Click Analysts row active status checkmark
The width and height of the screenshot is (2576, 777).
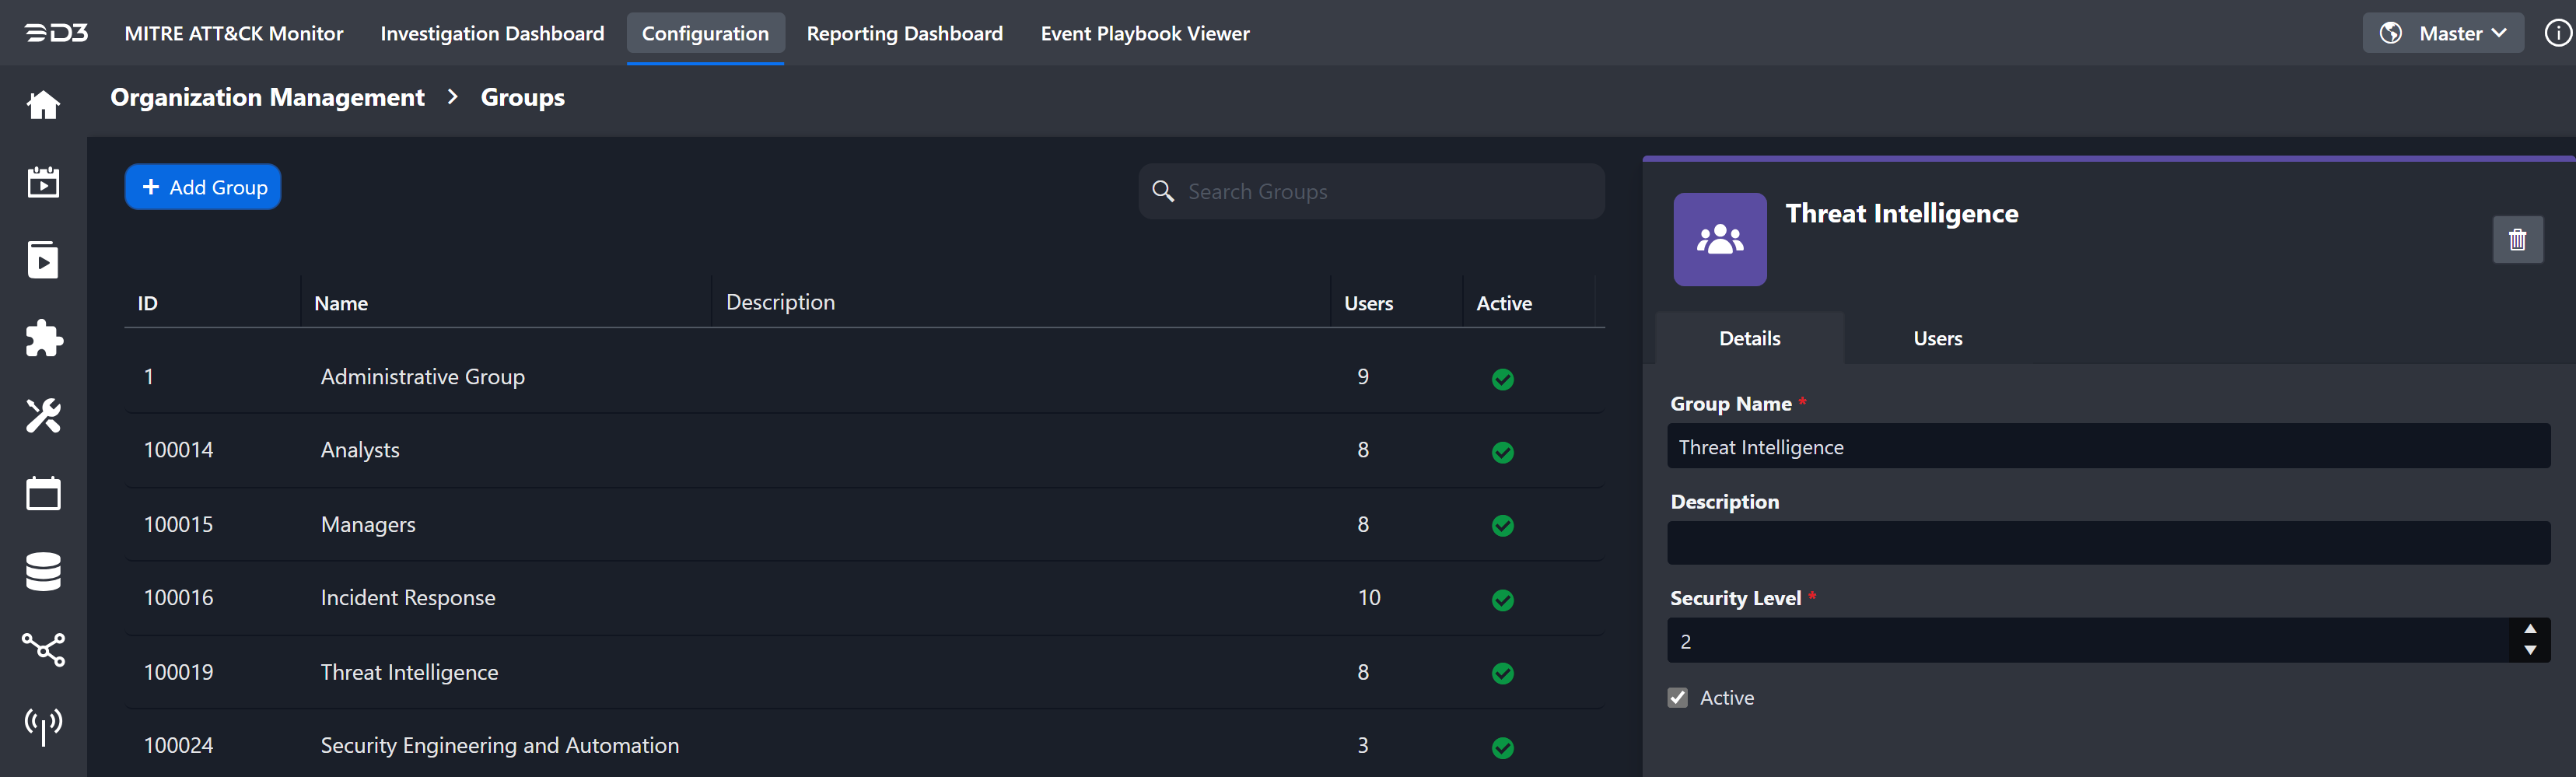[1503, 452]
